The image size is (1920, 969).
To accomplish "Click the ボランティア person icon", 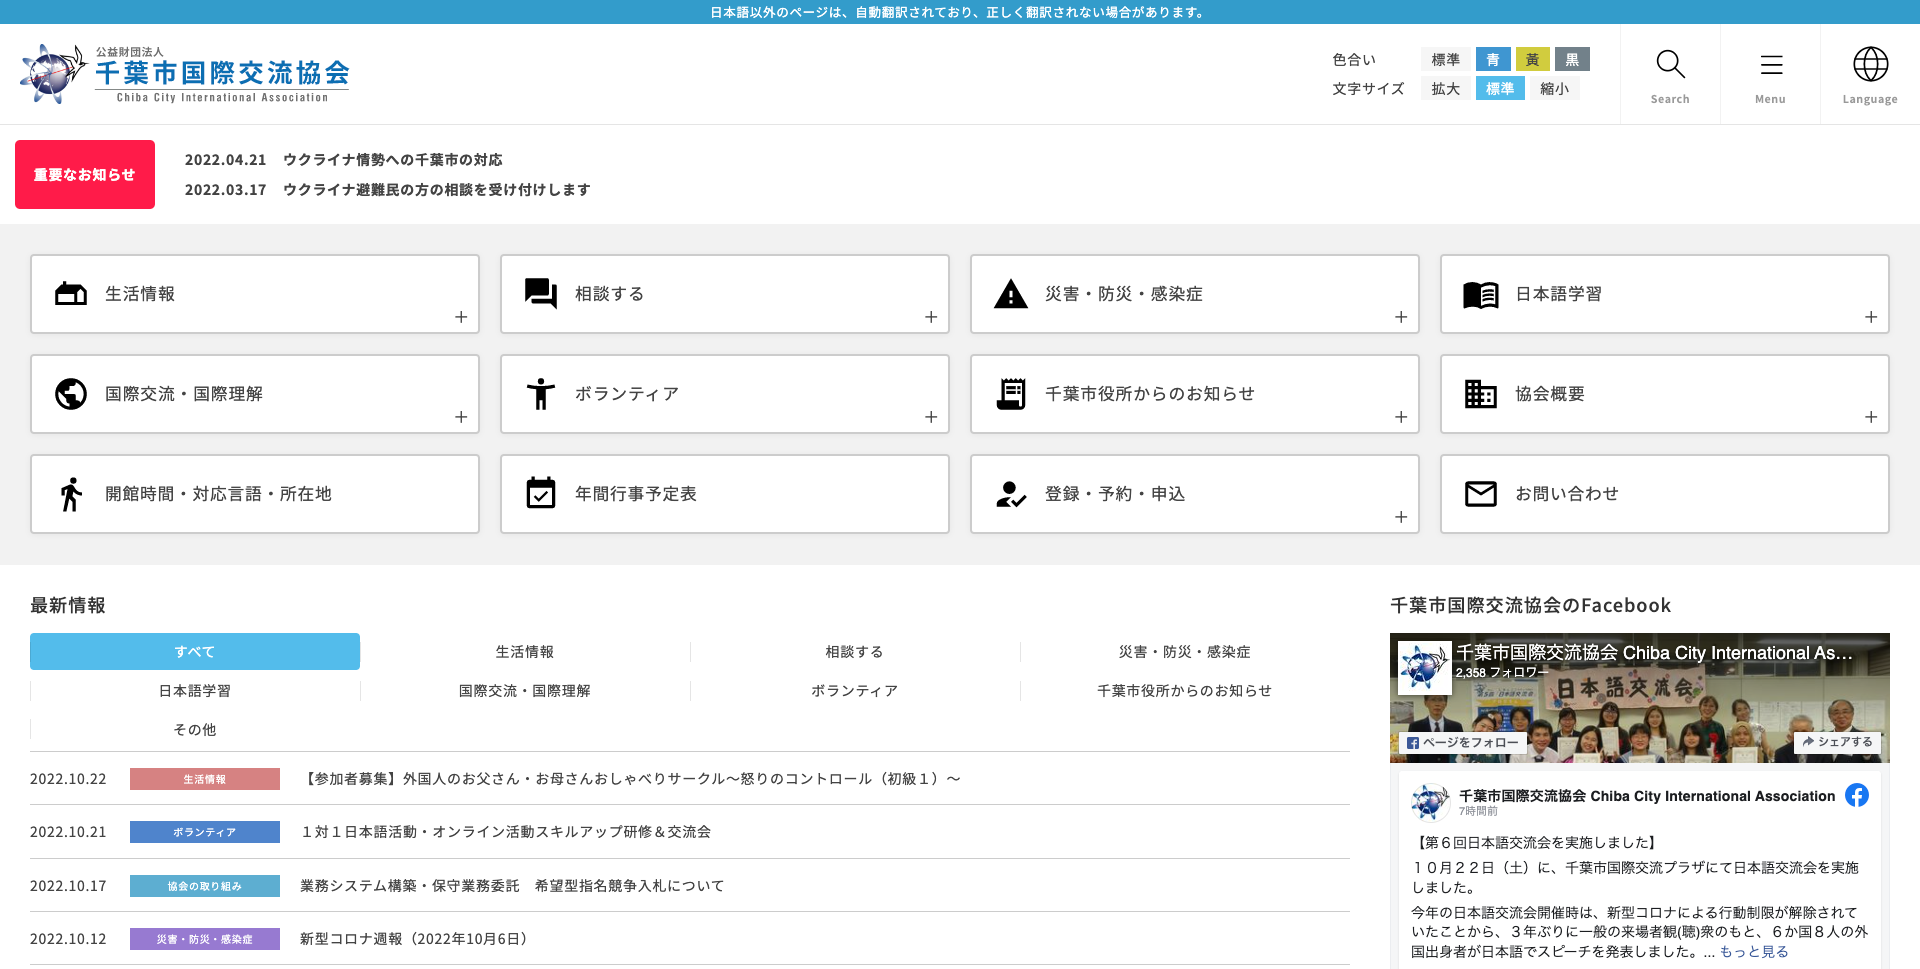I will pos(540,393).
